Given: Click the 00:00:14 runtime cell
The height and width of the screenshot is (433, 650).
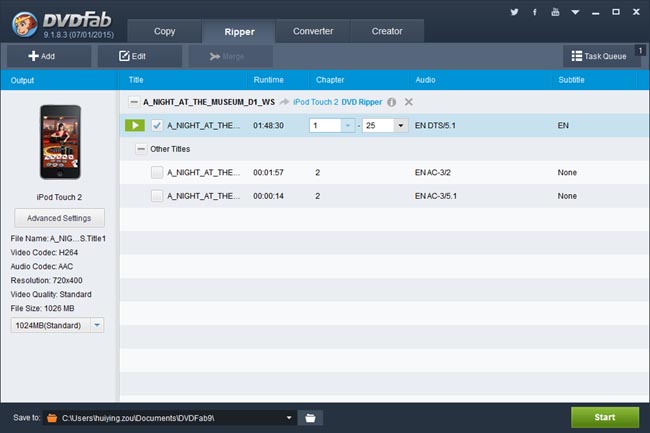Looking at the screenshot, I should click(x=268, y=196).
